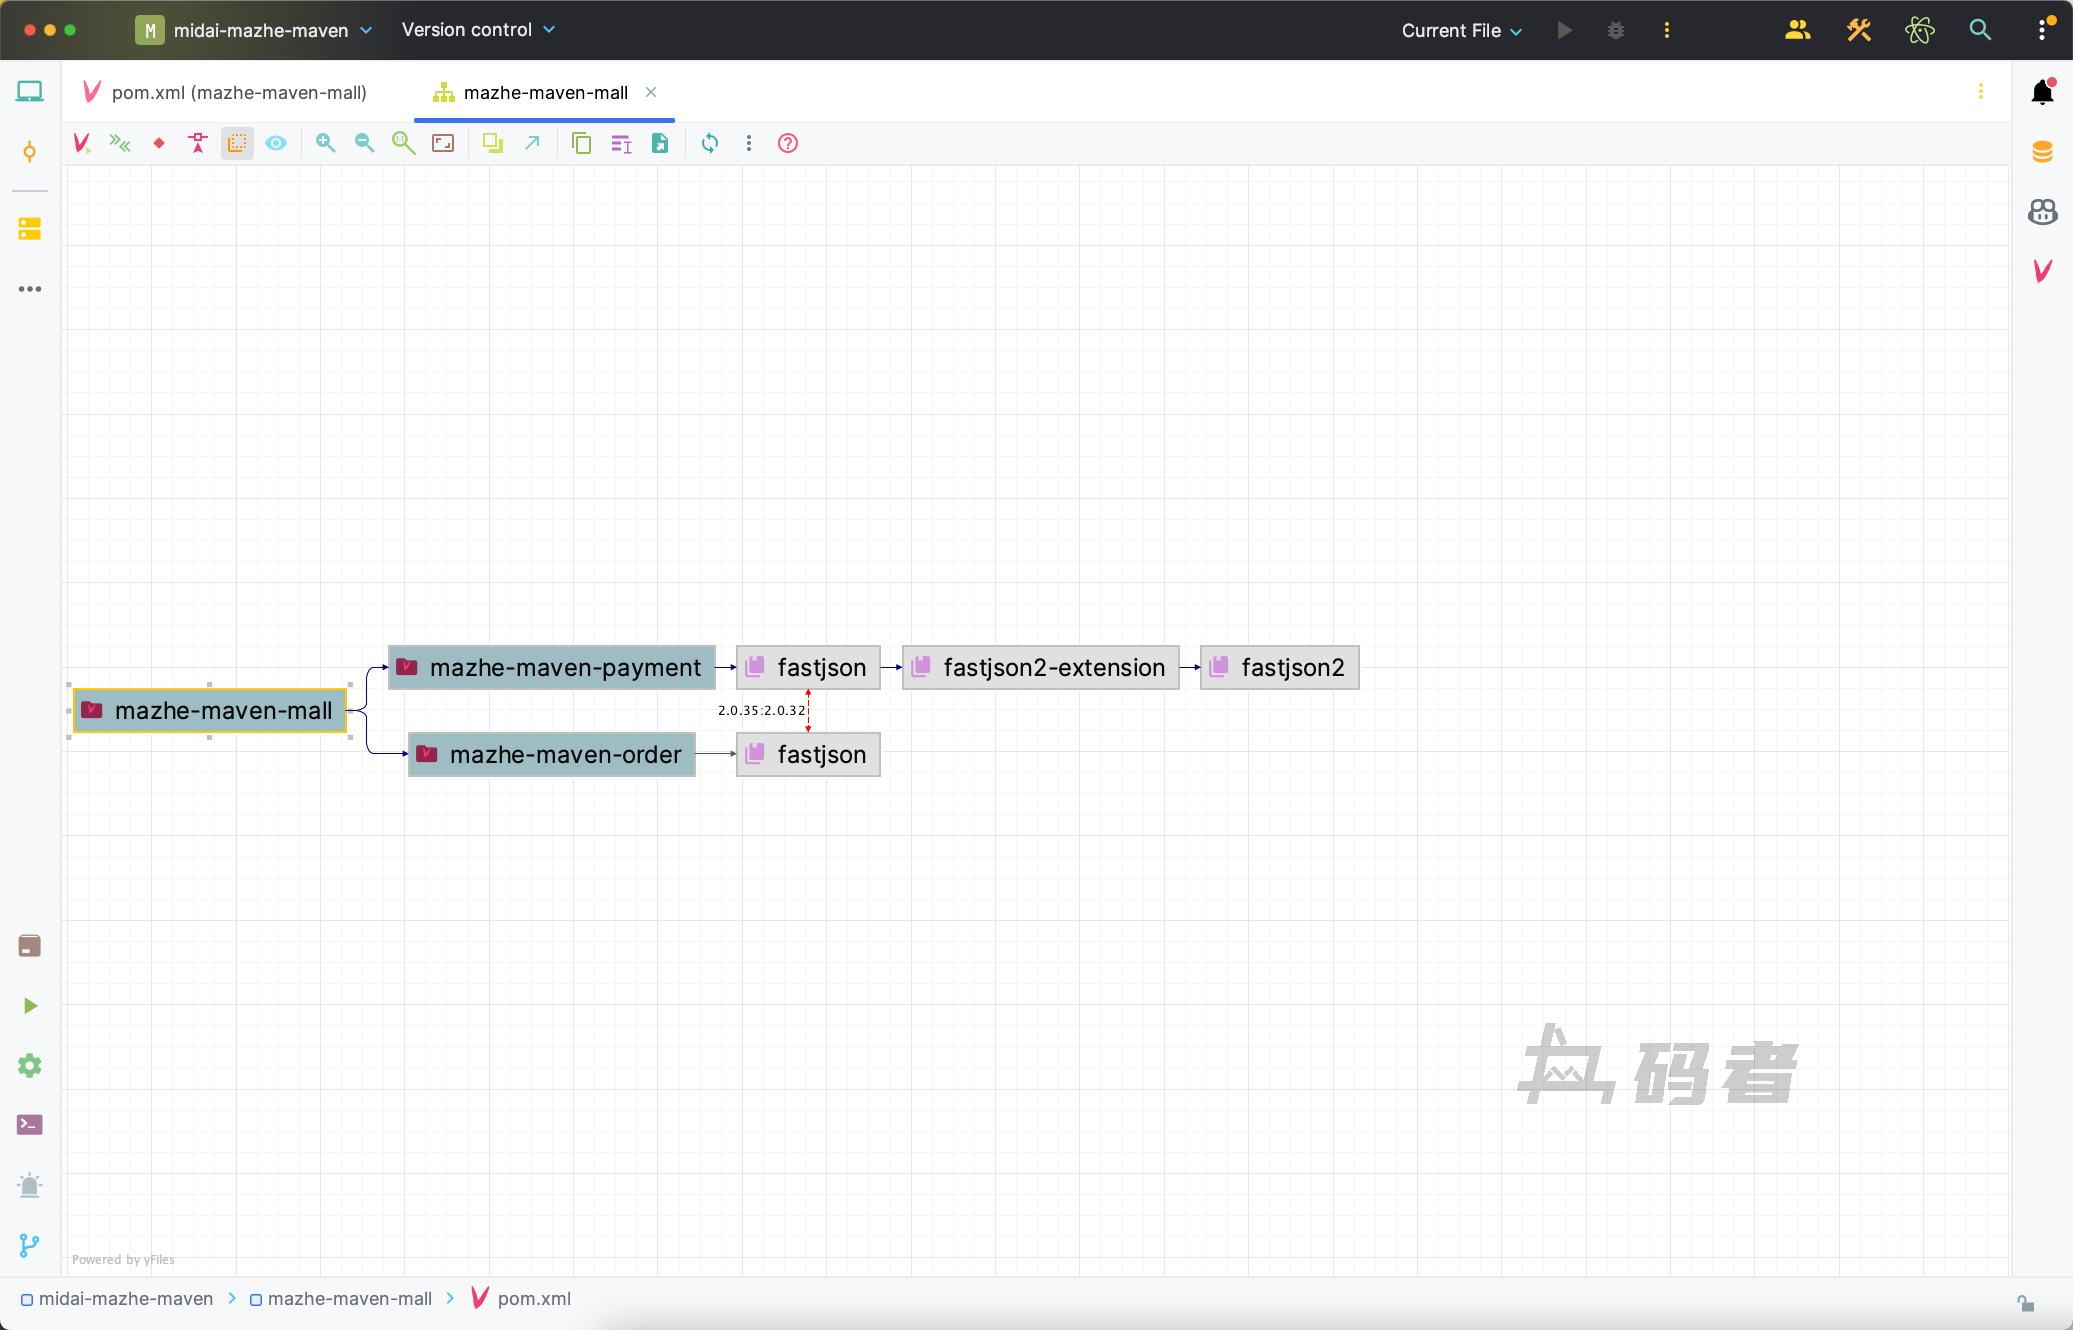Reset diagram to actual size 1:1

click(x=404, y=143)
